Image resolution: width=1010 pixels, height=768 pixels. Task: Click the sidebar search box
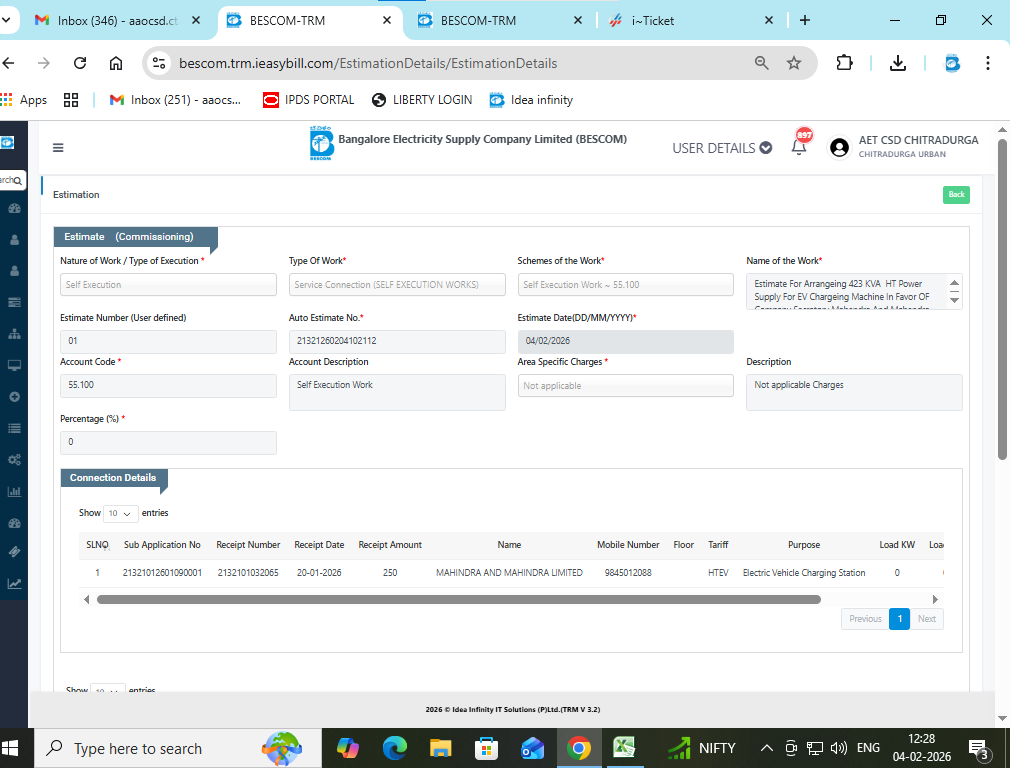click(12, 180)
